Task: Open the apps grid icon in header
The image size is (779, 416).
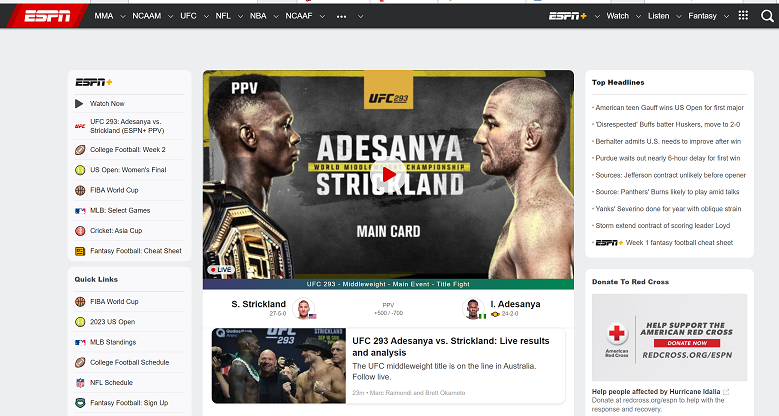Action: point(742,16)
